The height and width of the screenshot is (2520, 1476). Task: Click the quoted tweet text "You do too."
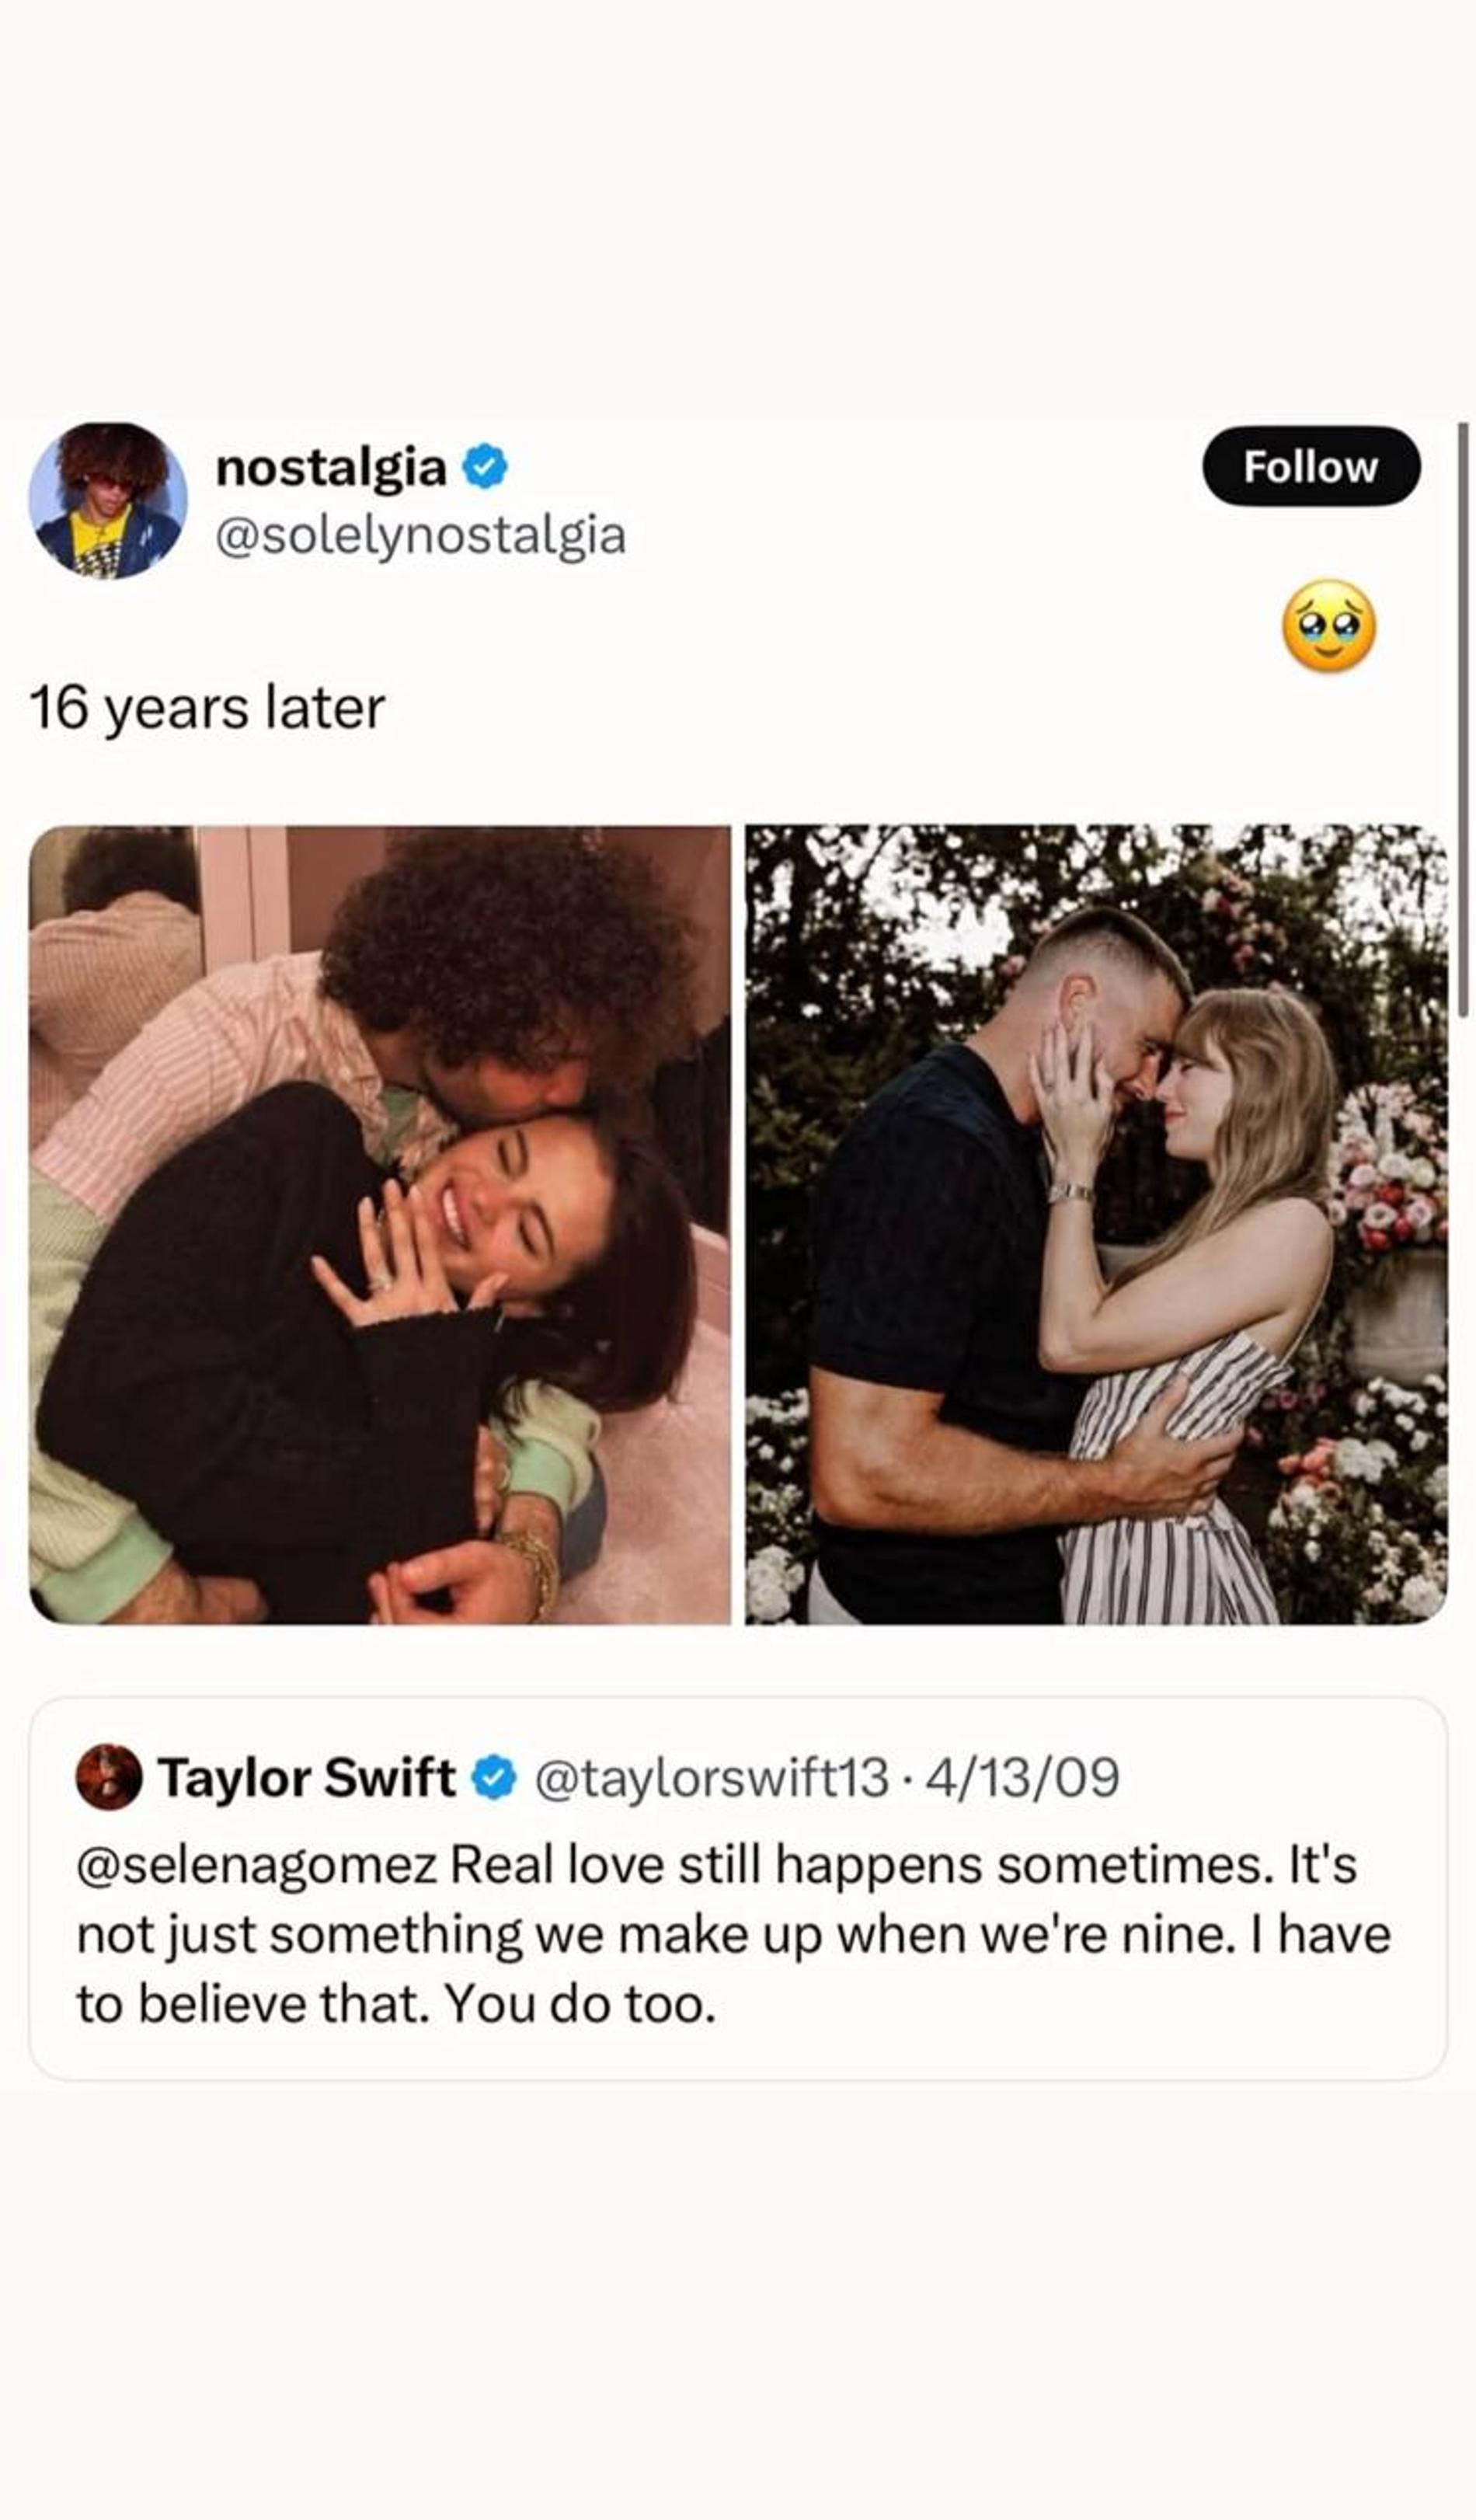[580, 2004]
